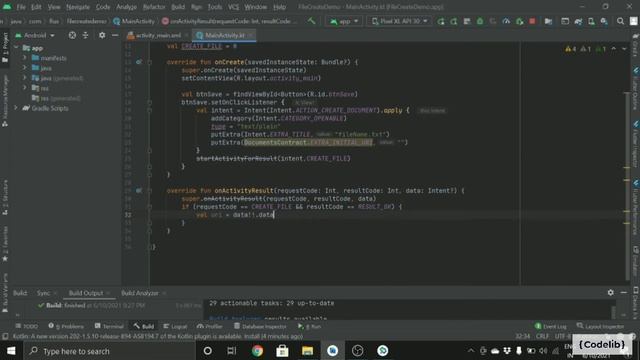Open the File menu
Viewport: 640px width, 360px height.
coord(21,7)
